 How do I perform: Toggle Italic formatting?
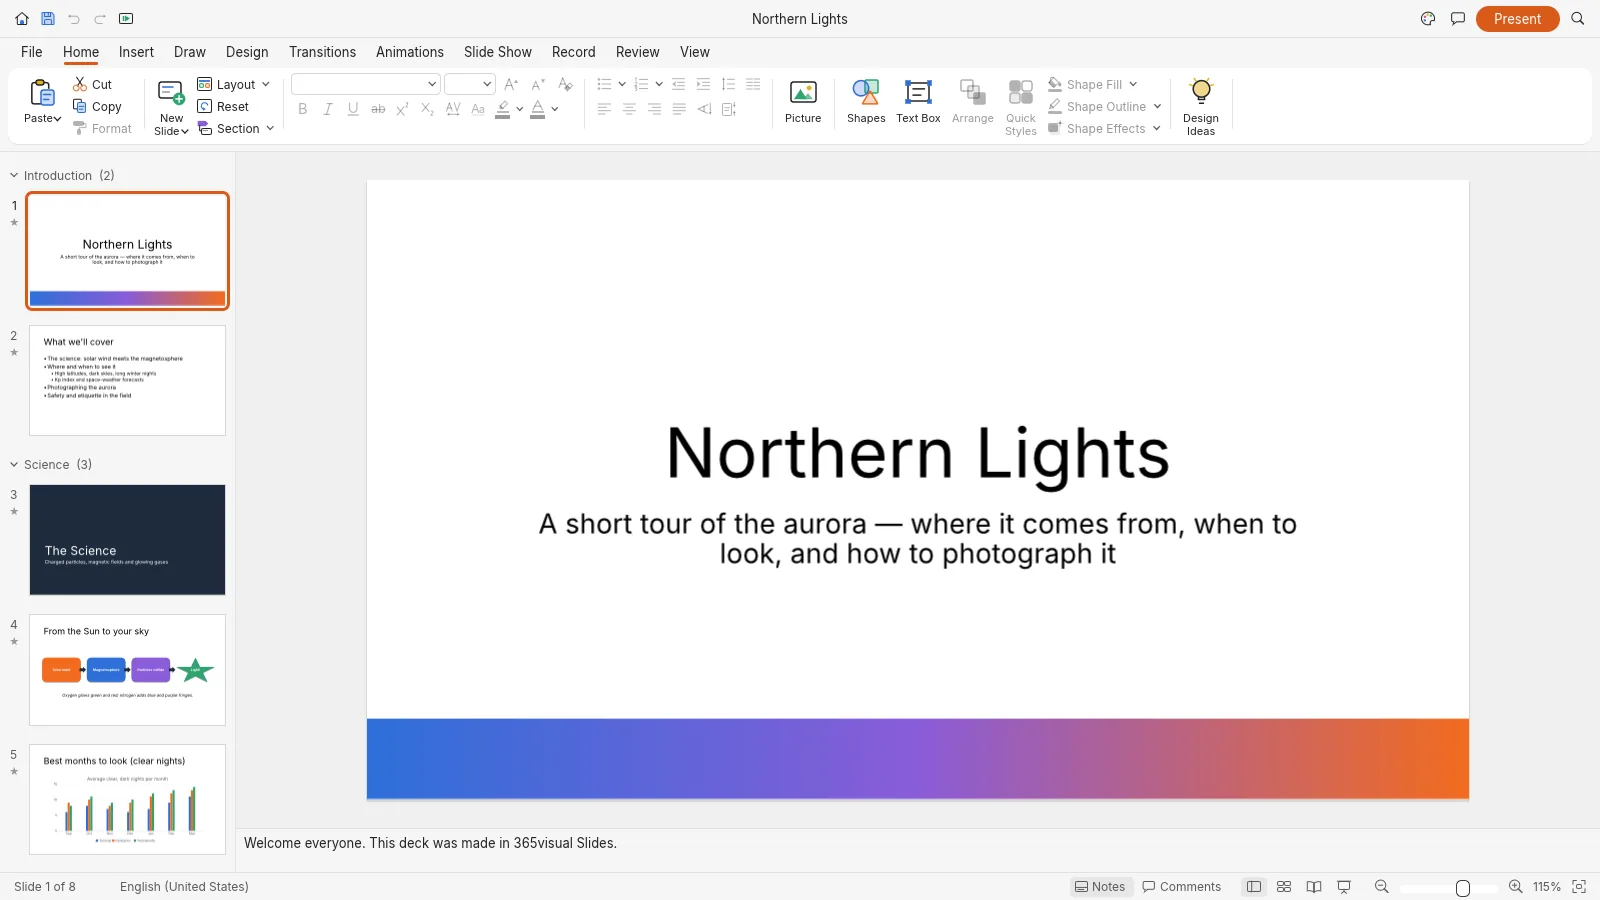pos(328,109)
